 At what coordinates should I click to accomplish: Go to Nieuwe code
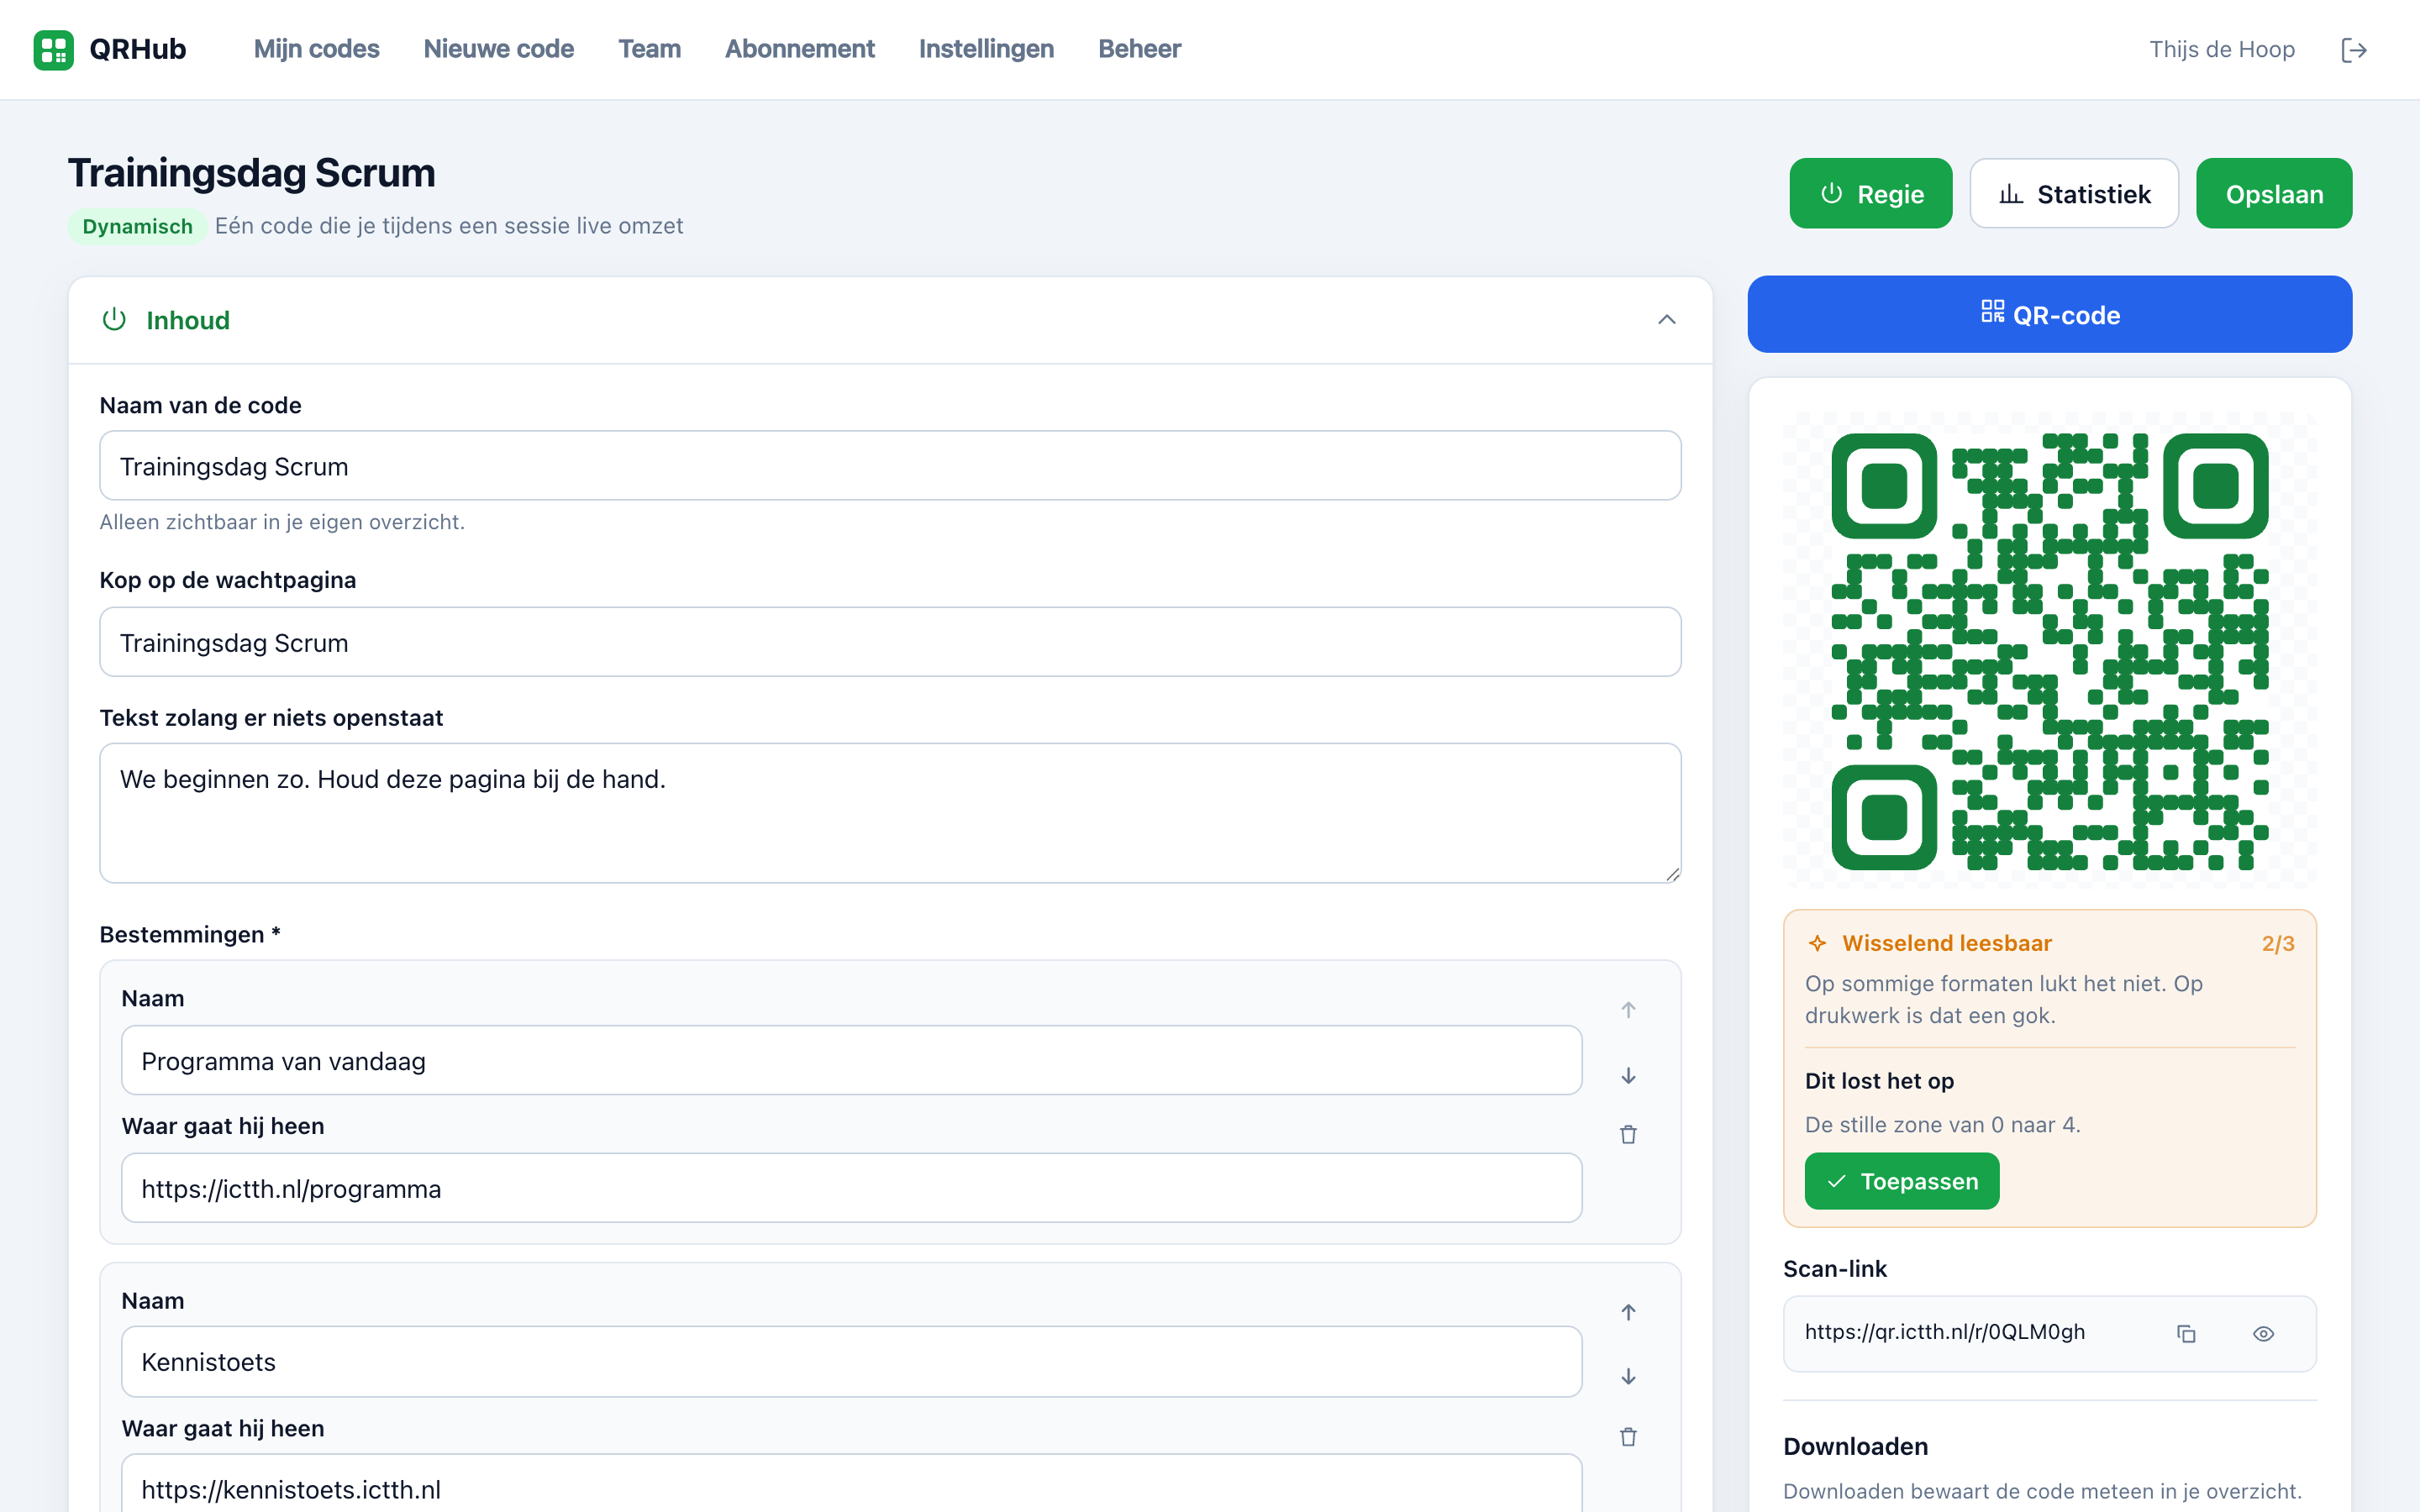coord(498,49)
